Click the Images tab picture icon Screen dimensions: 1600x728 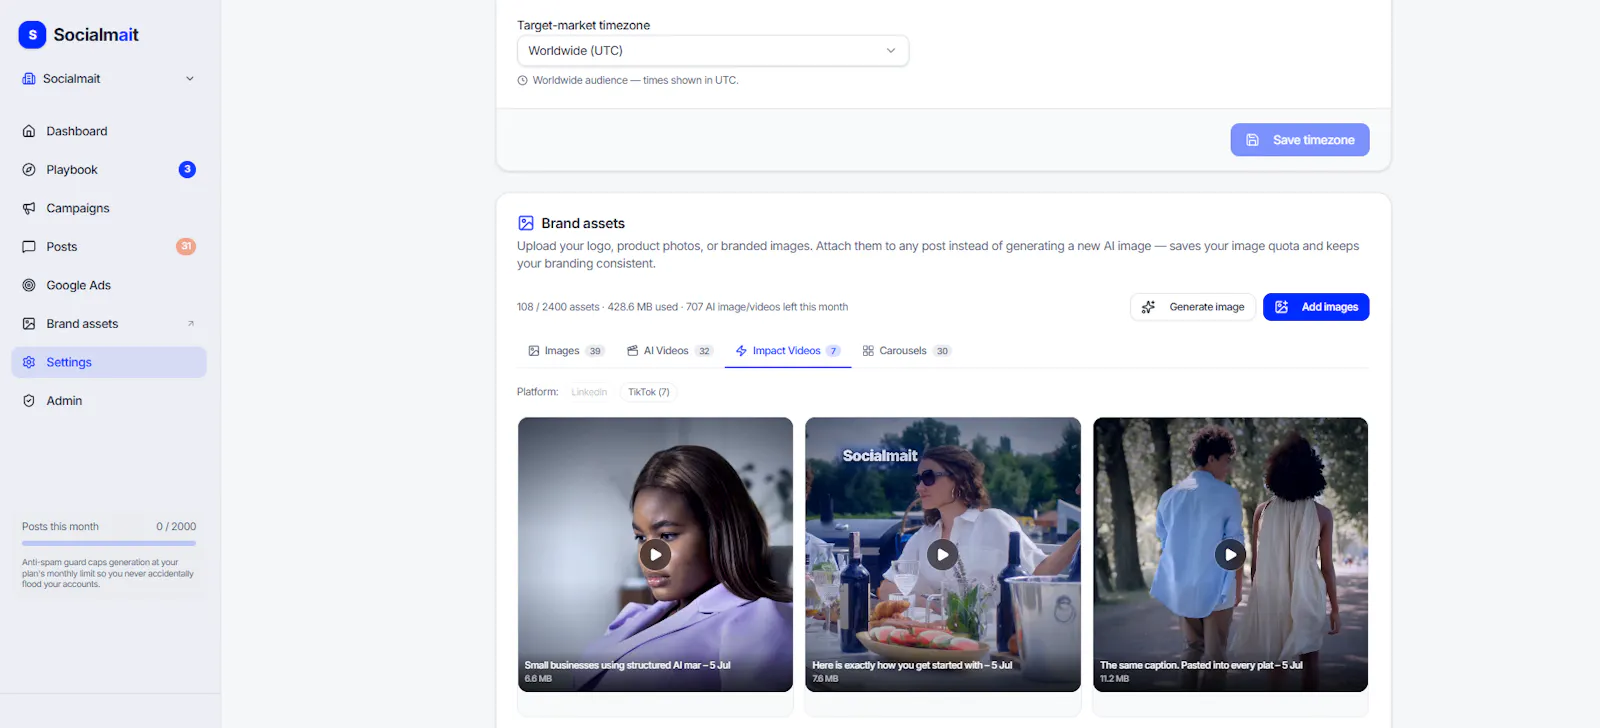[534, 351]
